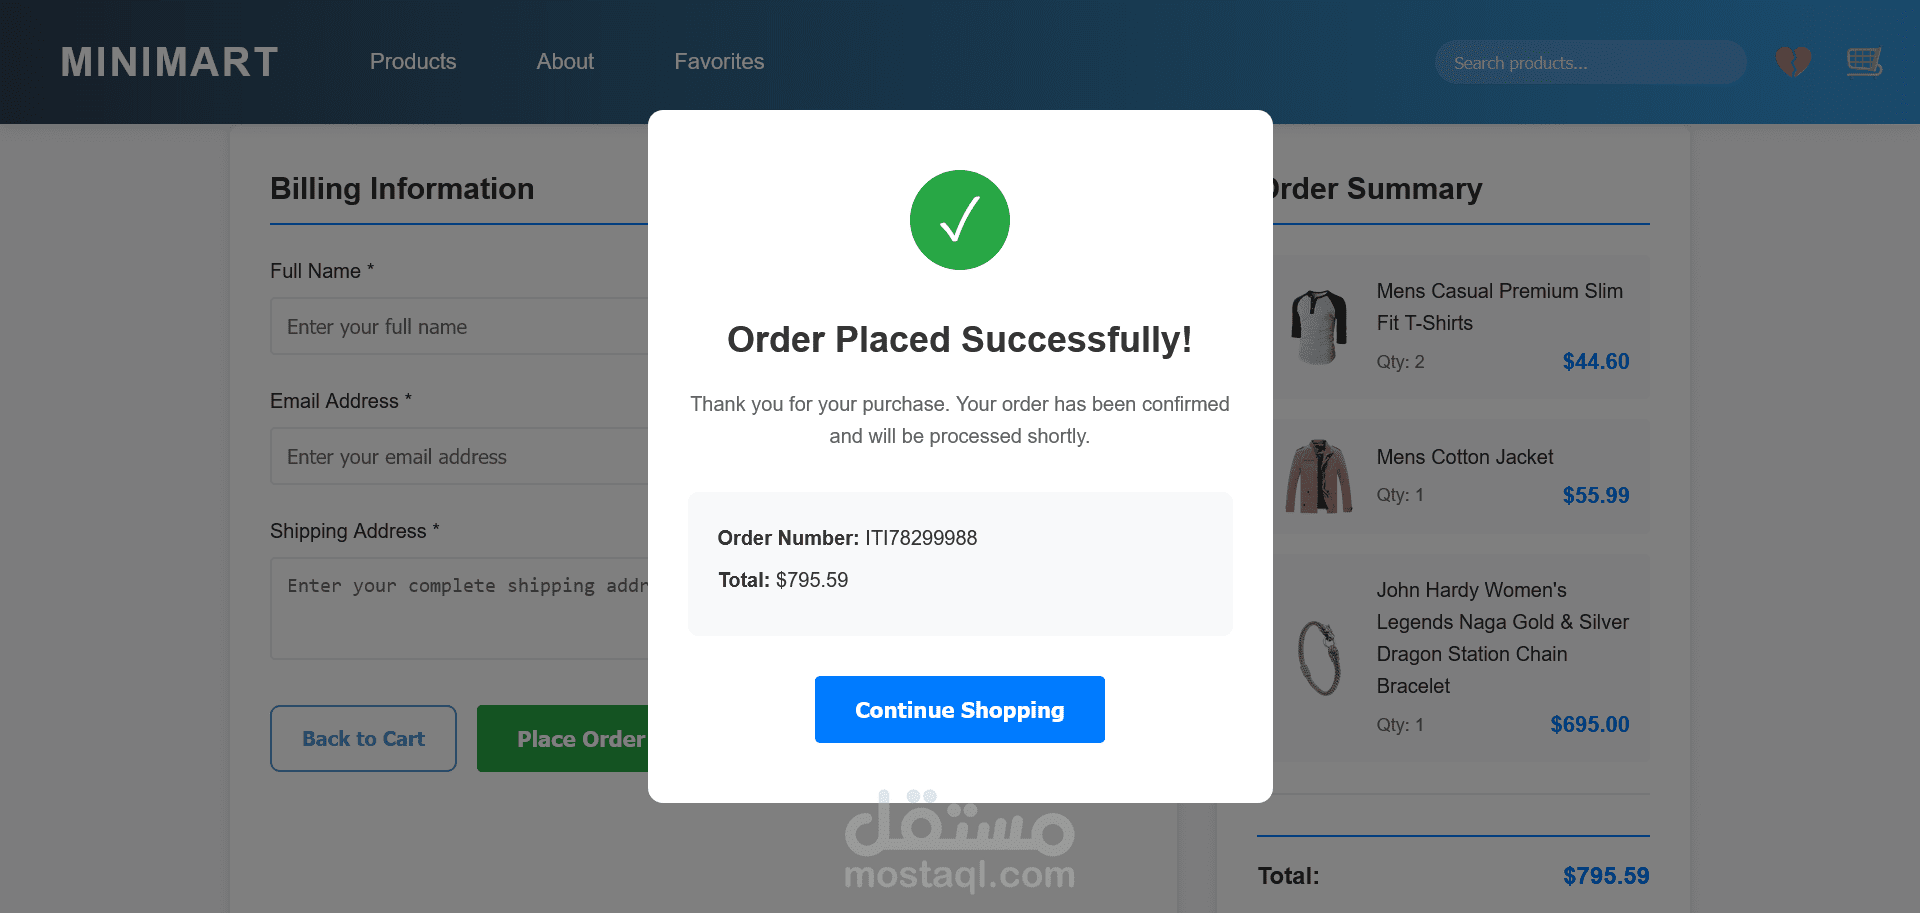Click the heart favorites icon in header
This screenshot has width=1920, height=913.
pyautogui.click(x=1793, y=62)
